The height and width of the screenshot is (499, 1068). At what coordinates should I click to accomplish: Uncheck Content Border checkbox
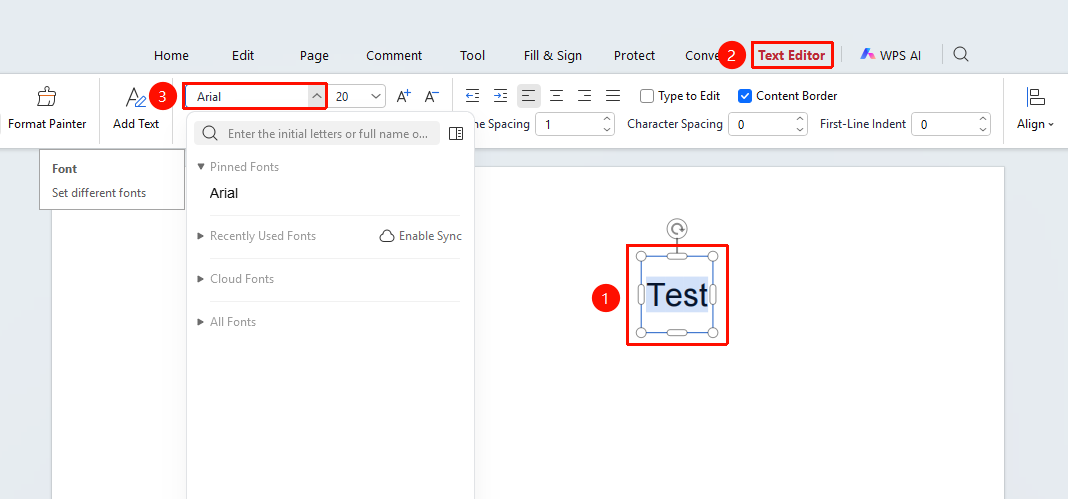[x=745, y=96]
